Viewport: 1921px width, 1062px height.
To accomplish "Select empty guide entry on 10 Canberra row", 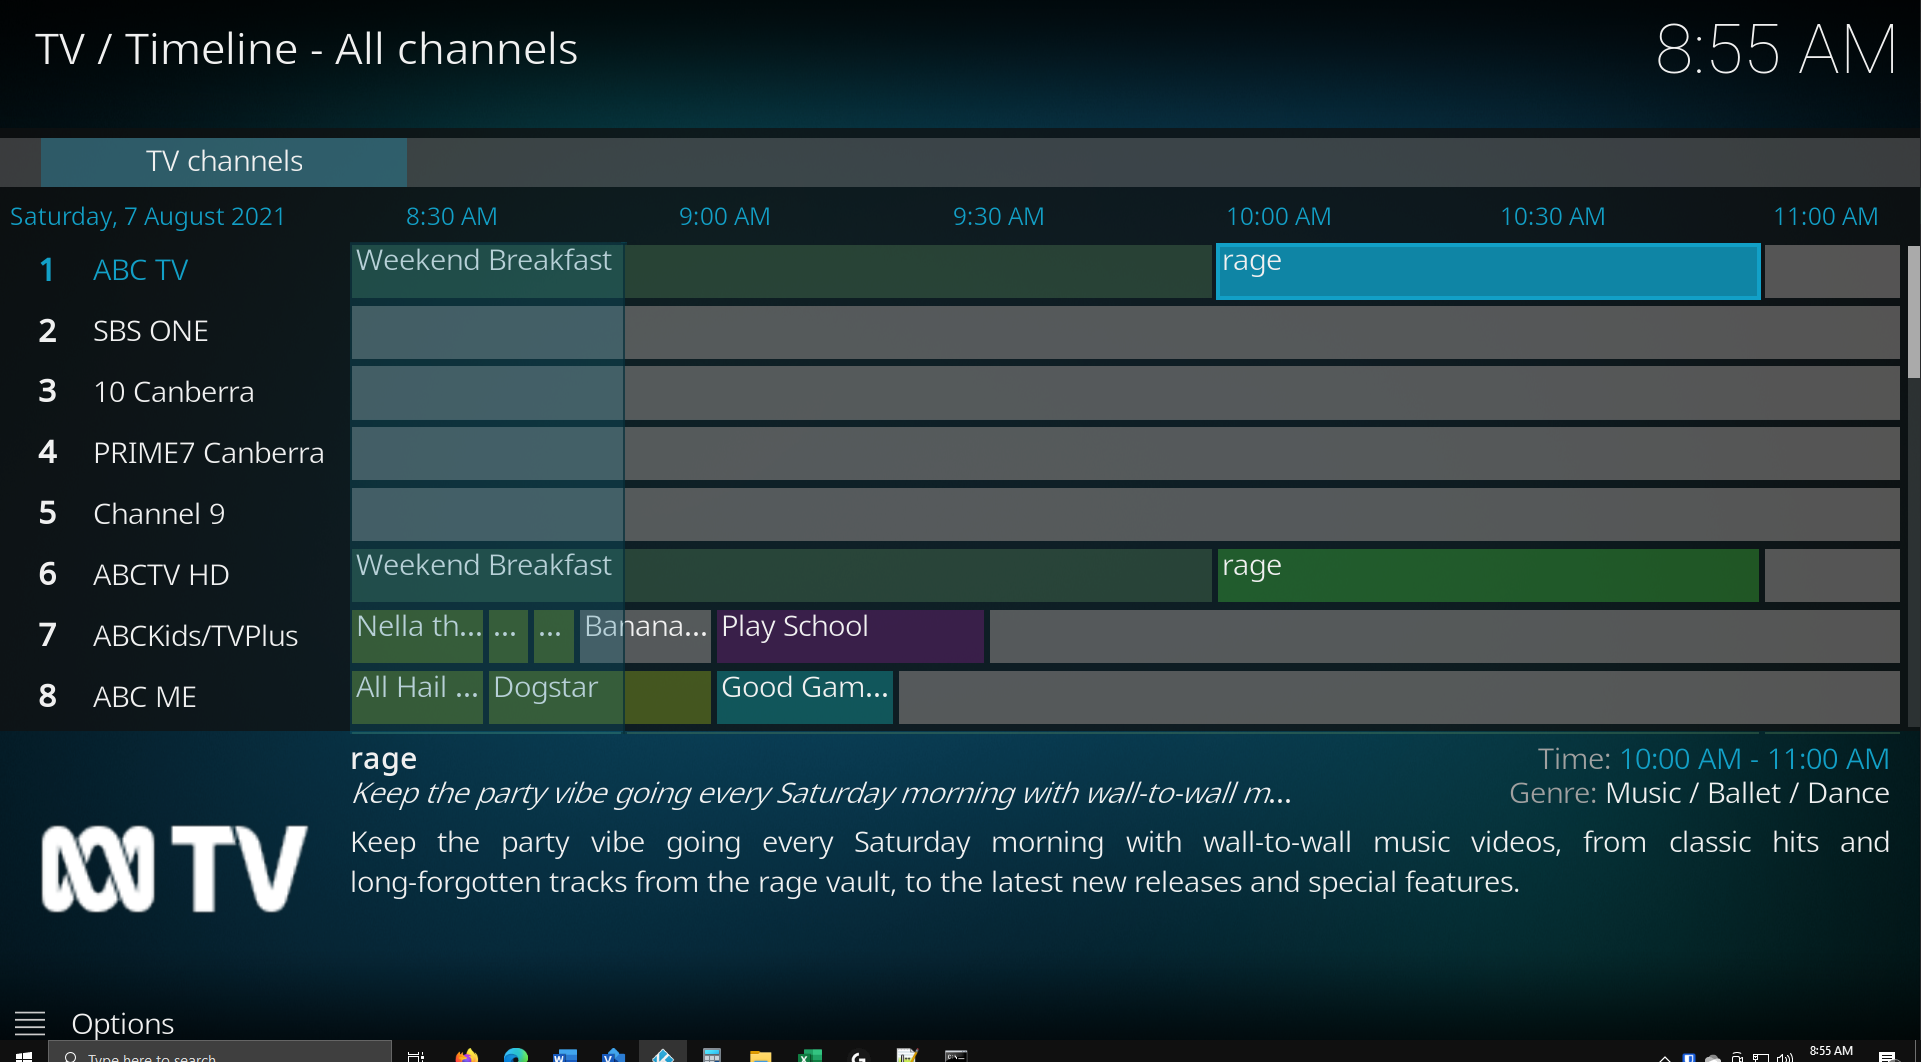I will pyautogui.click(x=1125, y=393).
